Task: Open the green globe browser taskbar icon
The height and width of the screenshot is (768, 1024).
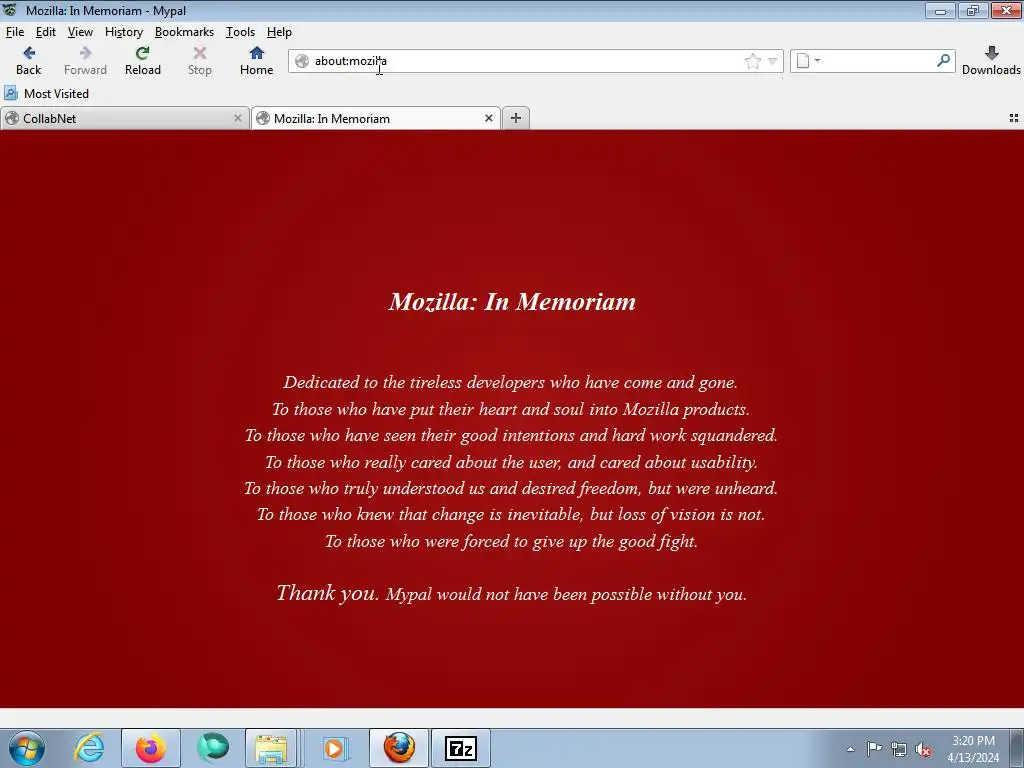Action: pos(213,748)
